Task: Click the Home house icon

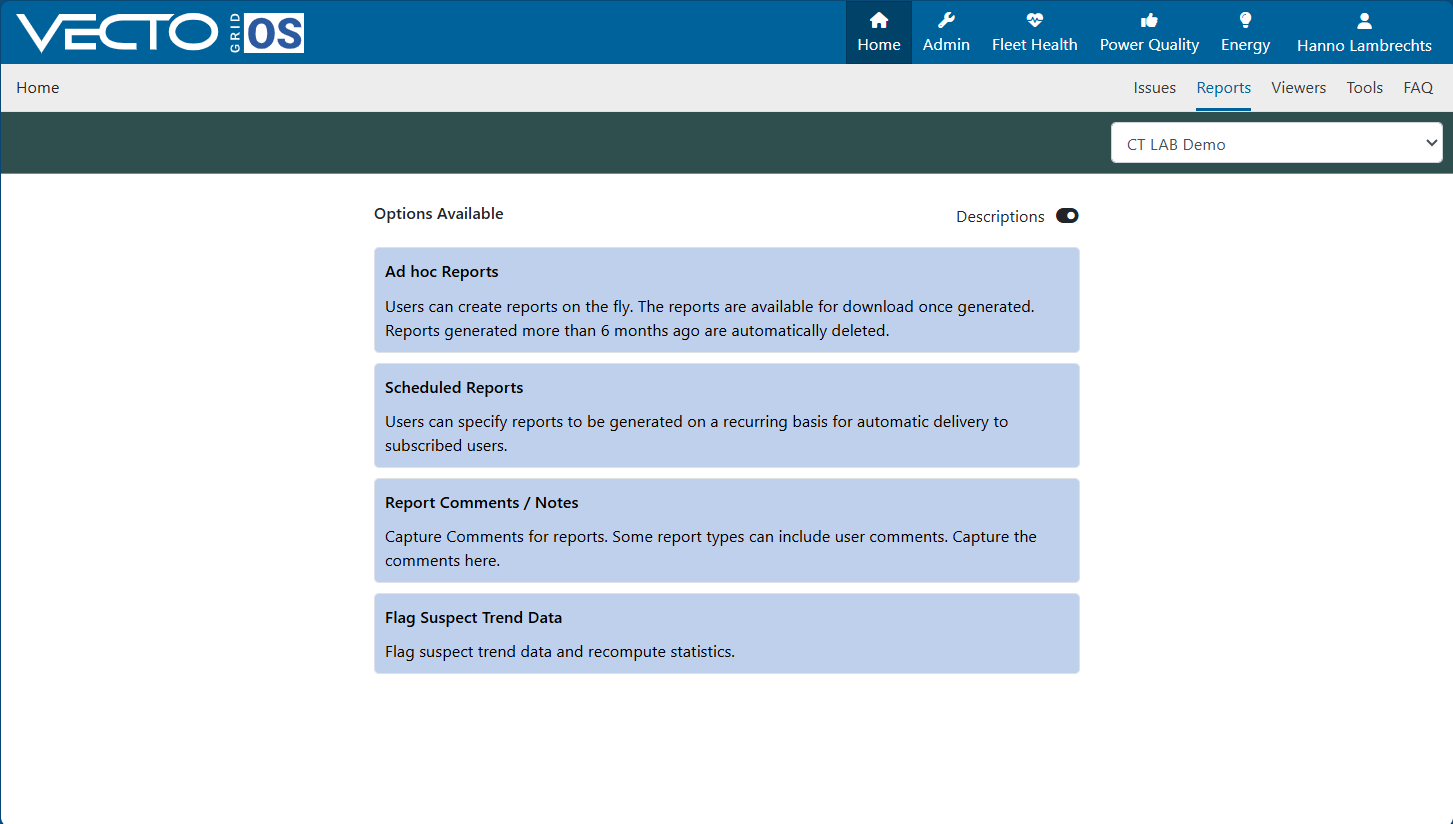Action: (879, 20)
